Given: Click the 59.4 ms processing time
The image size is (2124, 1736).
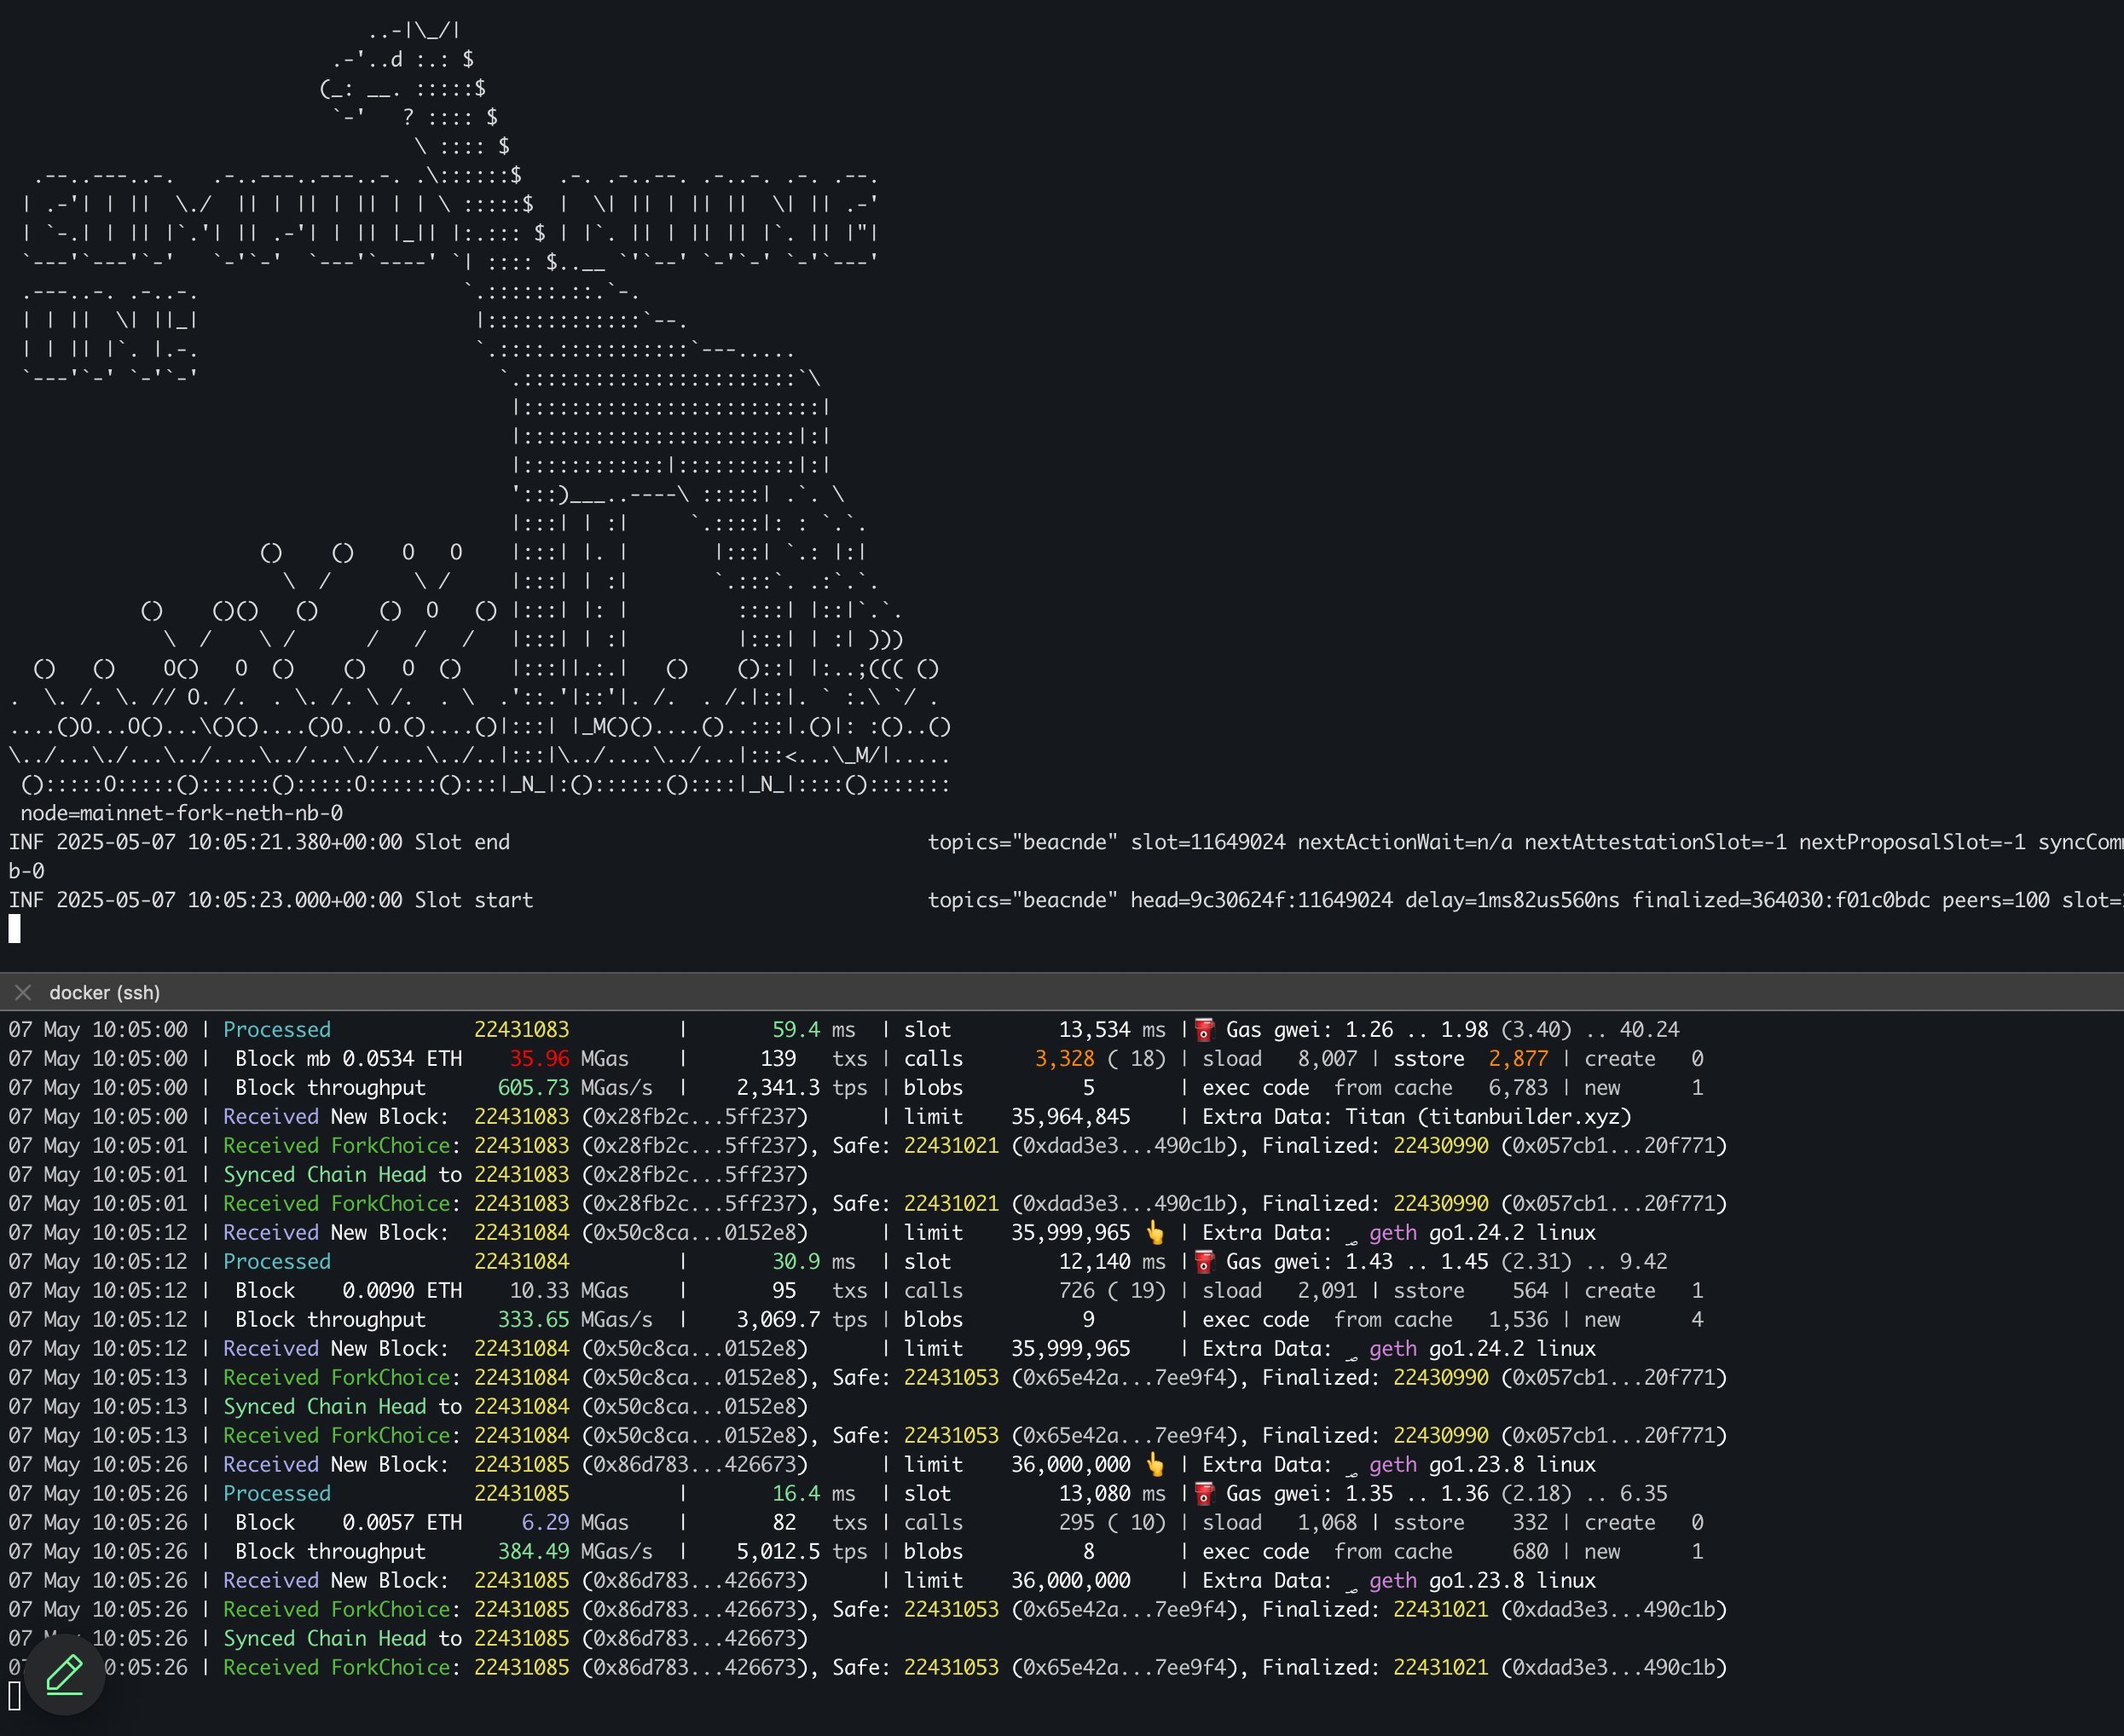Looking at the screenshot, I should pyautogui.click(x=813, y=1030).
